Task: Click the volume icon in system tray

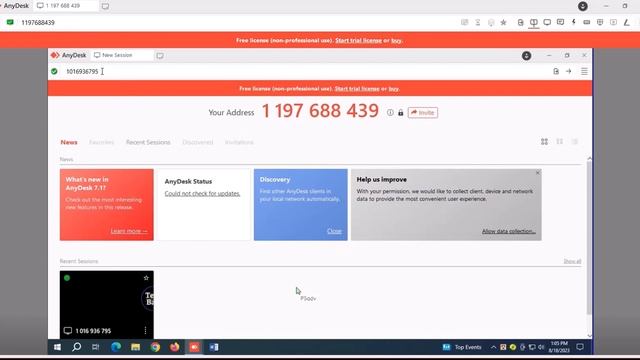Action: [541, 347]
